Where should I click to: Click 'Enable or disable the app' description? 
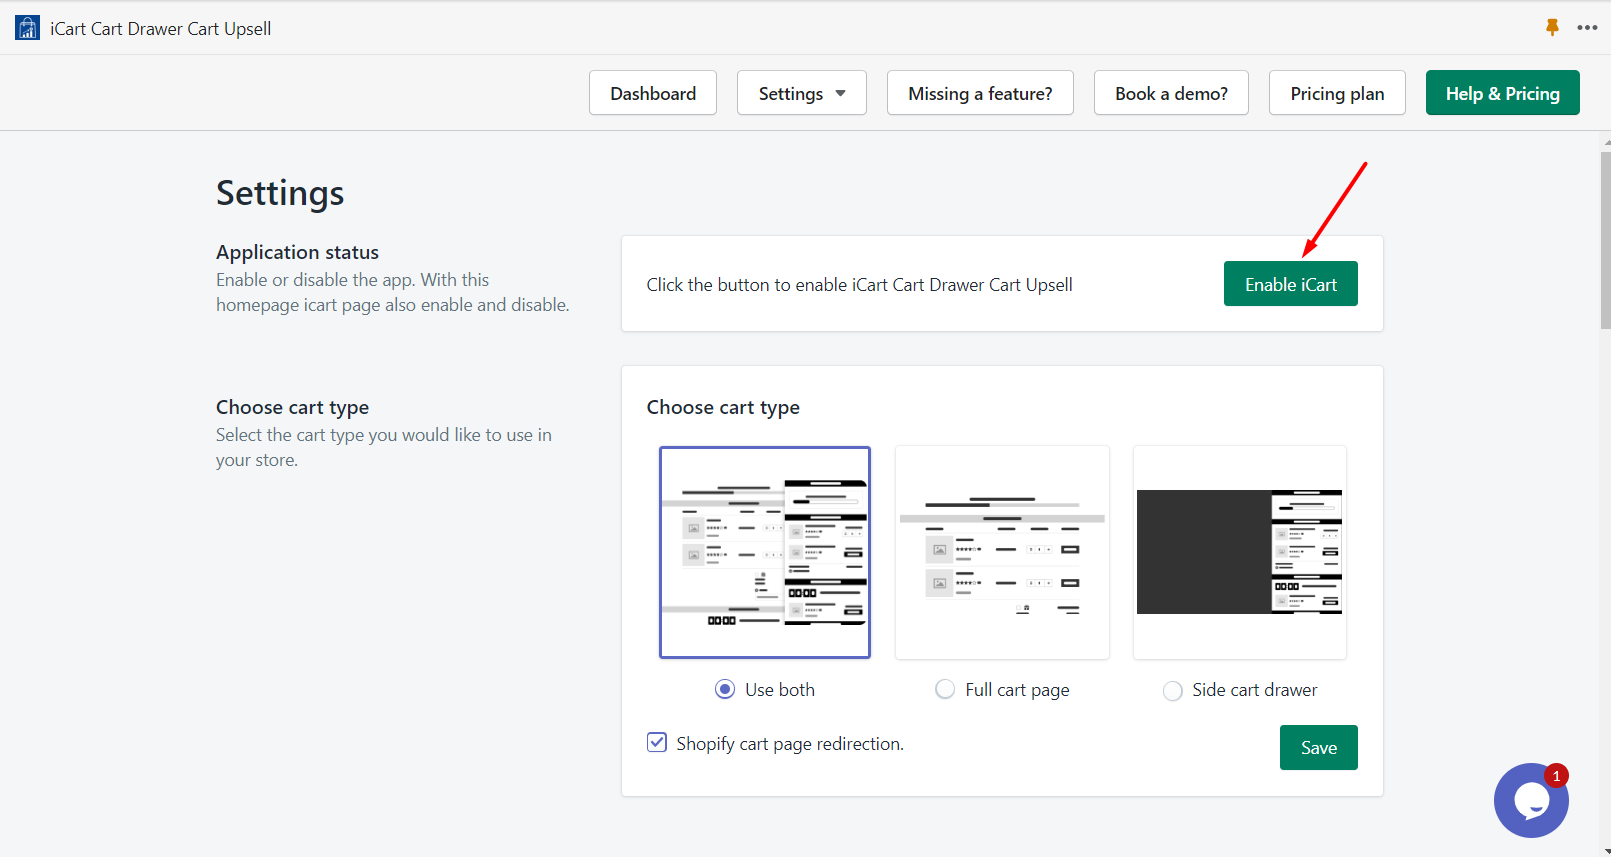pos(392,292)
